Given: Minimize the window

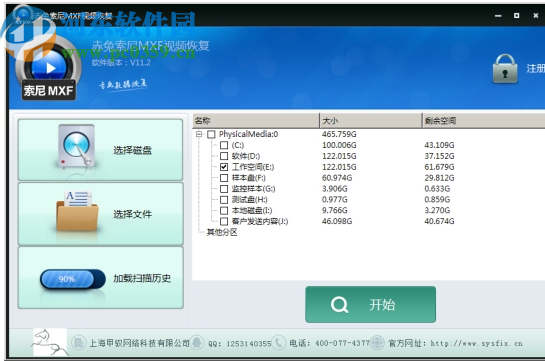Looking at the screenshot, I should coord(498,16).
